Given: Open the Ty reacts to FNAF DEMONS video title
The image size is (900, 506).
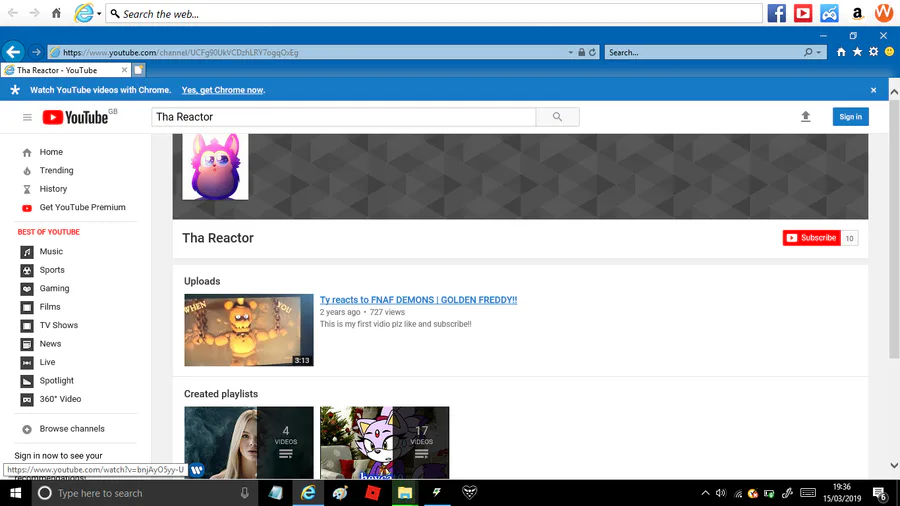Looking at the screenshot, I should pos(418,299).
